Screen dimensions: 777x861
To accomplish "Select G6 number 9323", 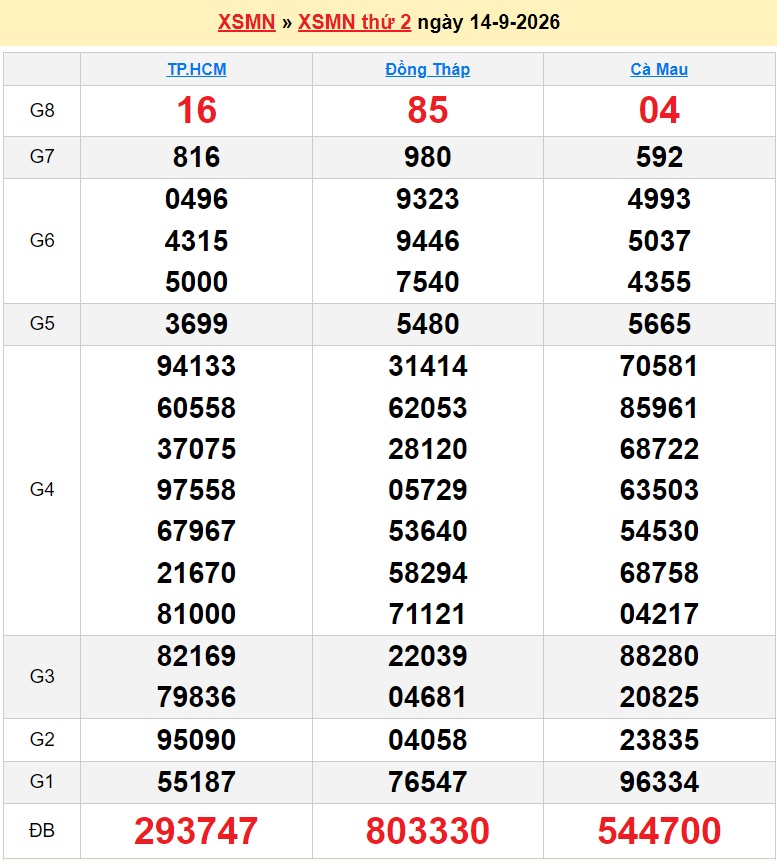I will [x=428, y=199].
